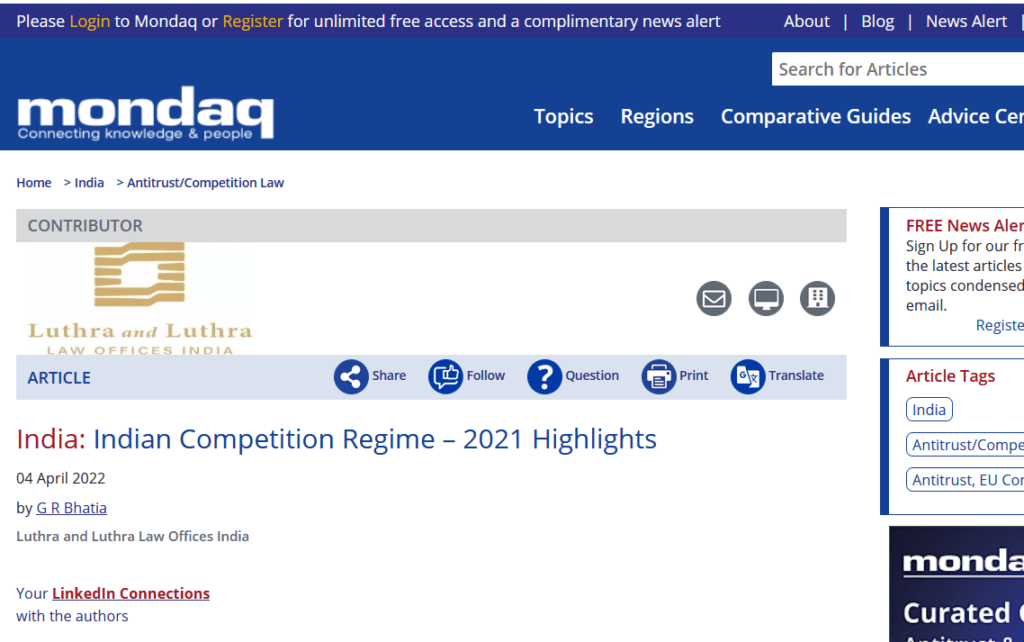Click the Translate icon
This screenshot has height=642, width=1024.
coord(747,377)
